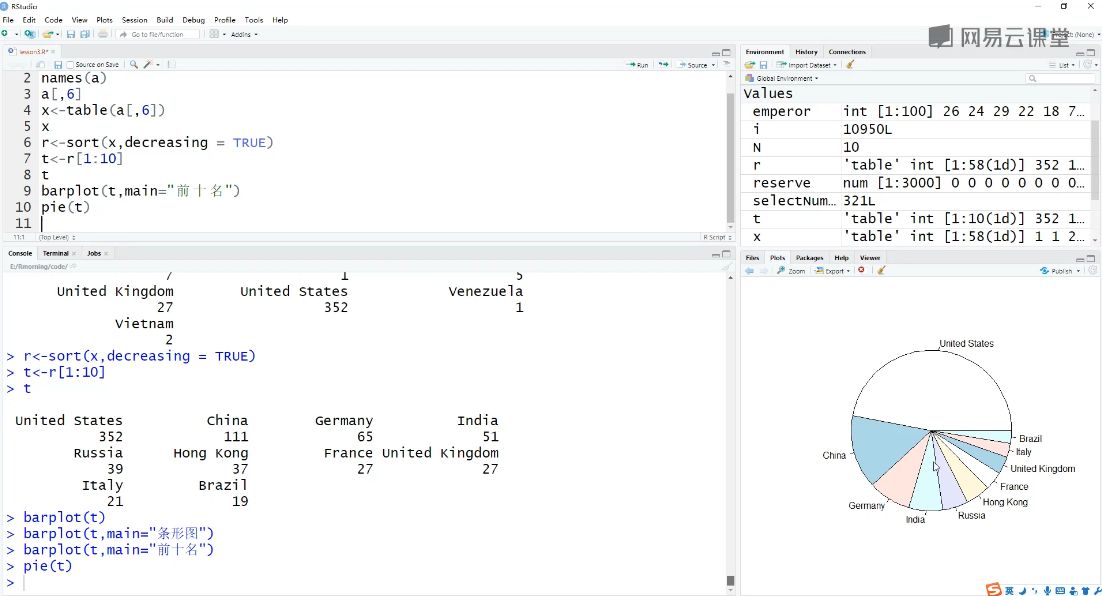This screenshot has width=1102, height=596.
Task: Open the code tools magic wand
Action: [x=148, y=65]
